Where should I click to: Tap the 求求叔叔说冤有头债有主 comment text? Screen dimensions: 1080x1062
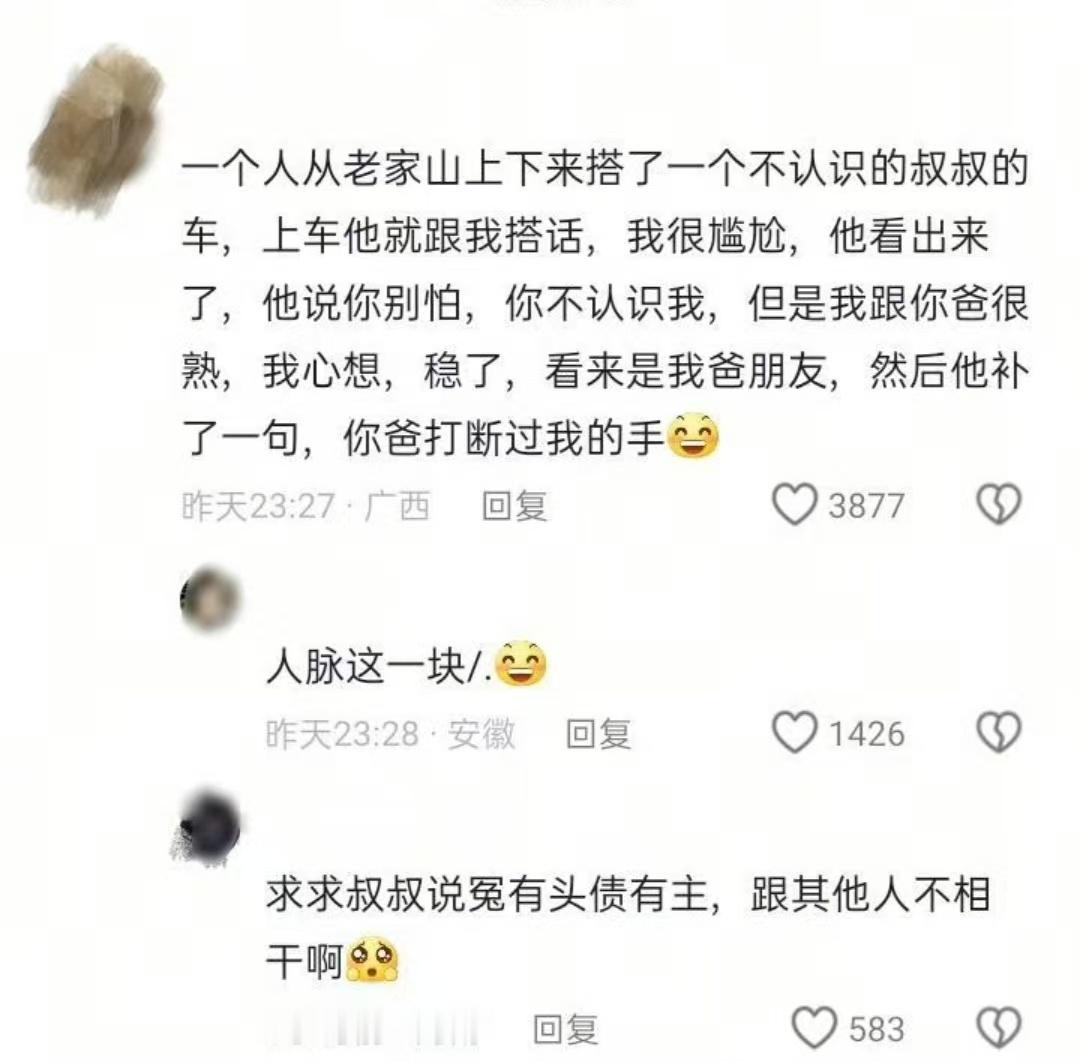click(x=628, y=928)
